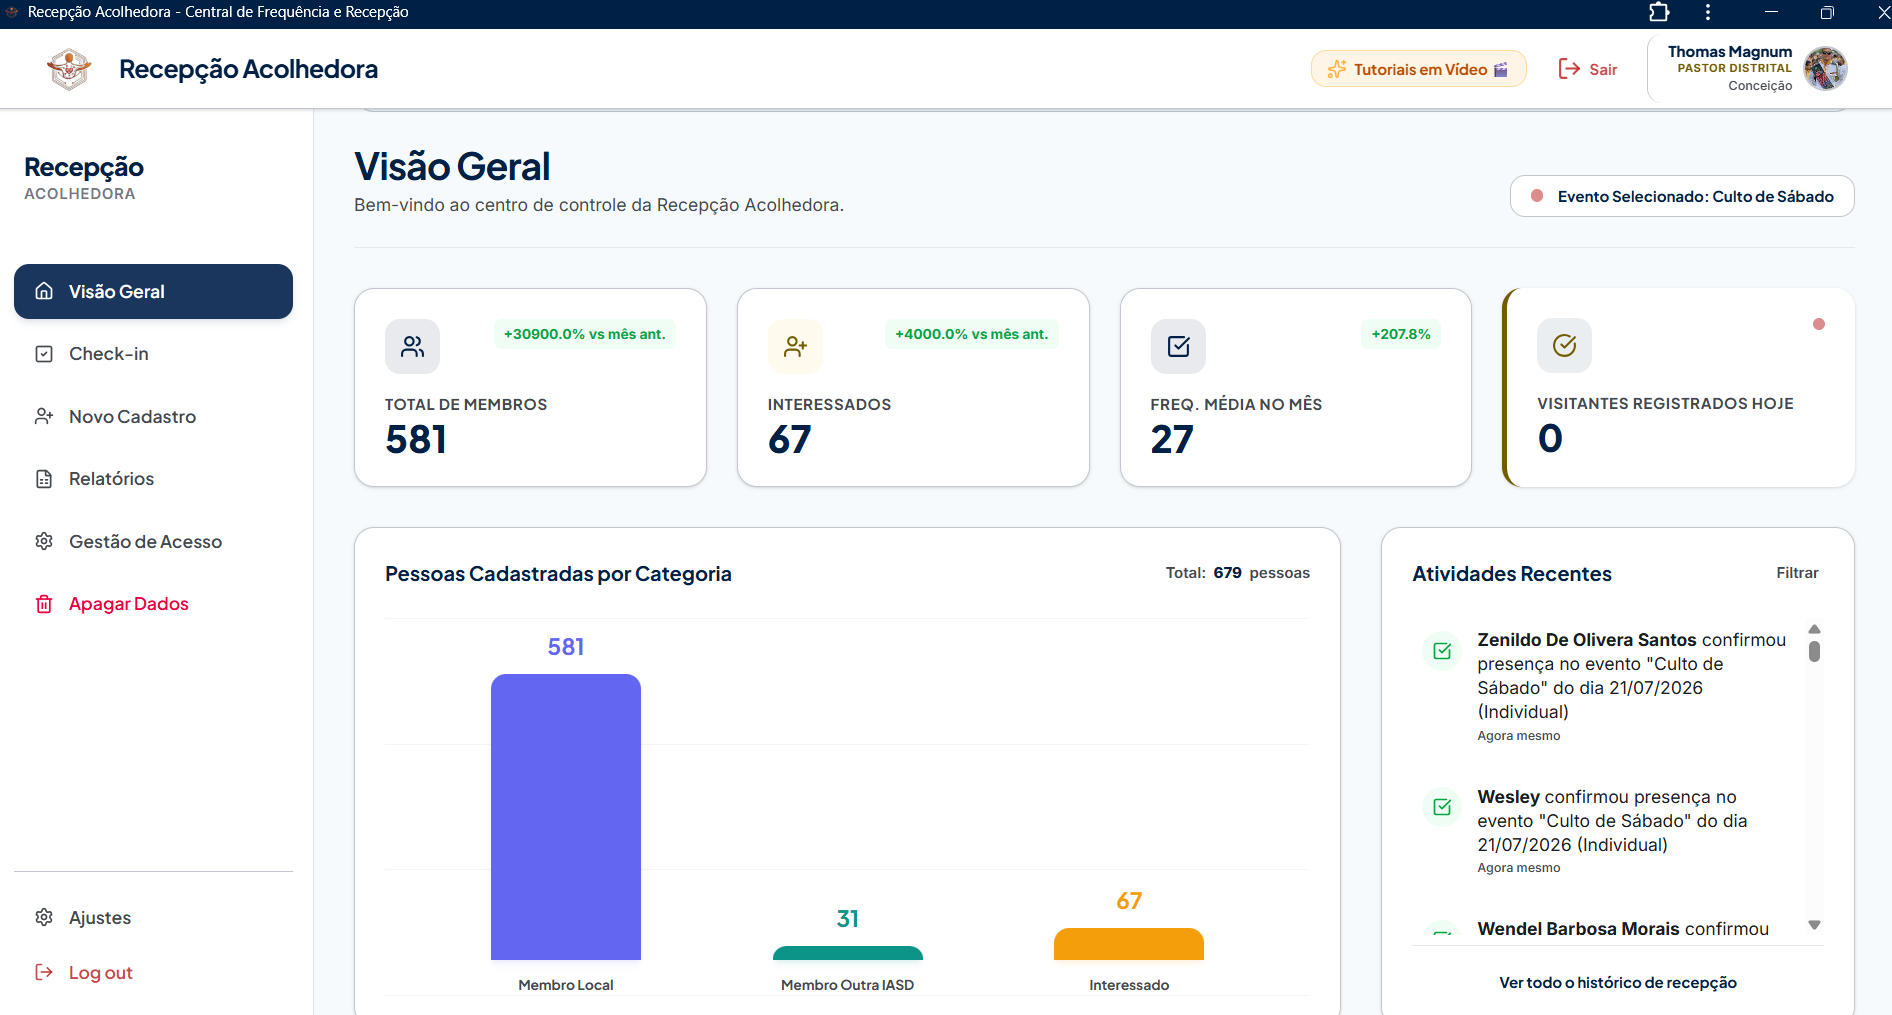The image size is (1892, 1015).
Task: Open Tutoriais em Vídeo
Action: point(1418,69)
